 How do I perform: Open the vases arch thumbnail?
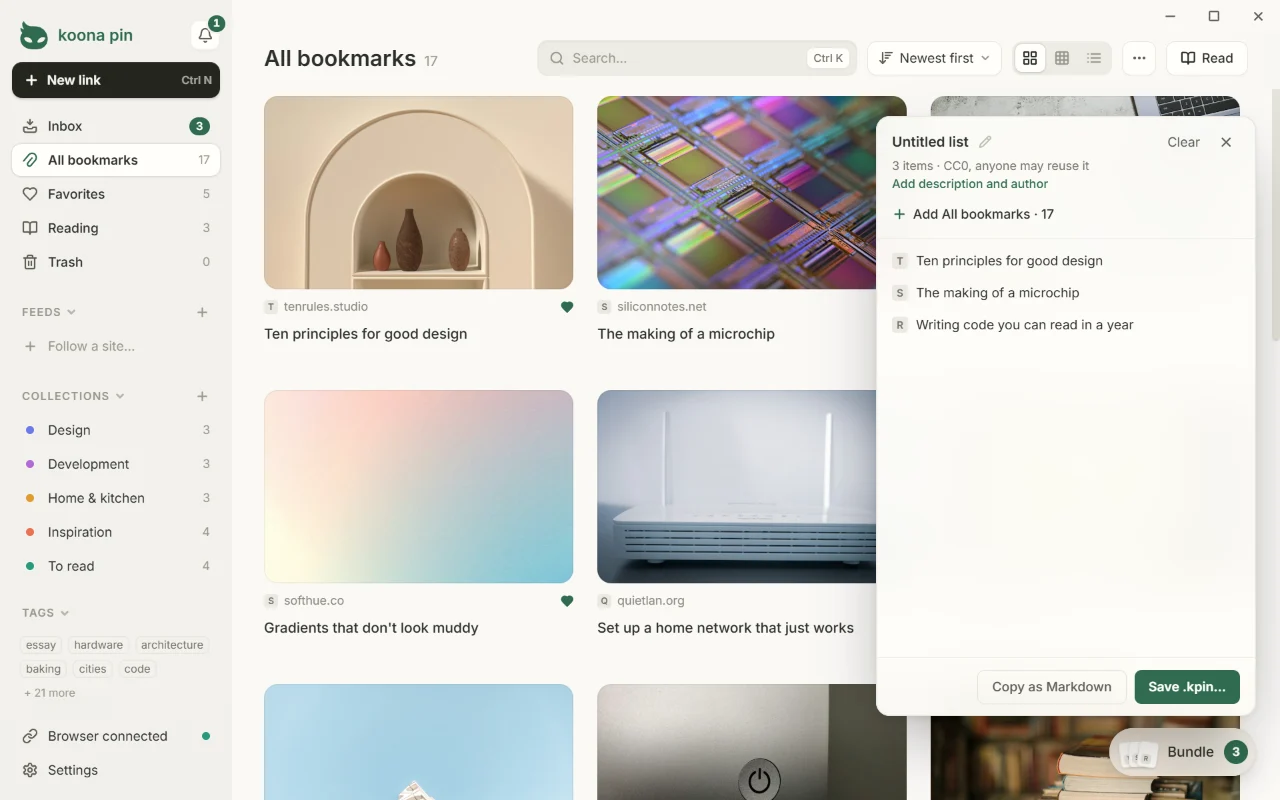coord(419,193)
